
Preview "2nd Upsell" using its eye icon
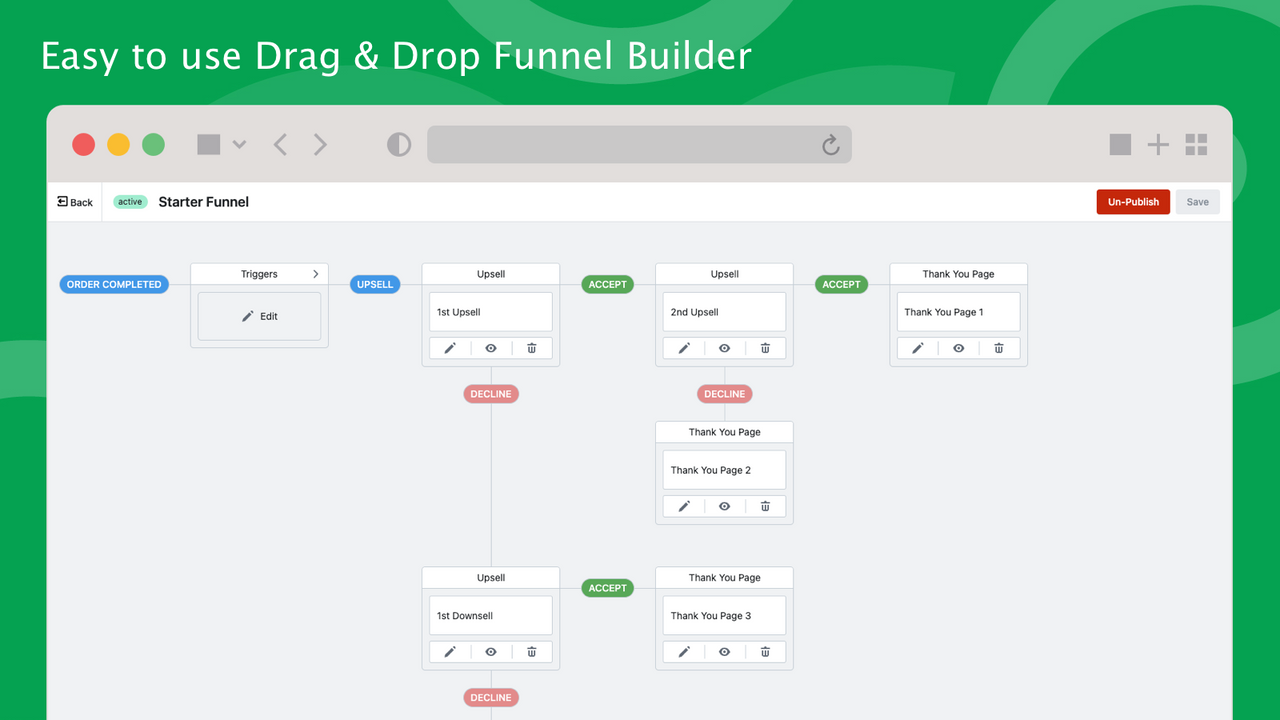pos(724,347)
